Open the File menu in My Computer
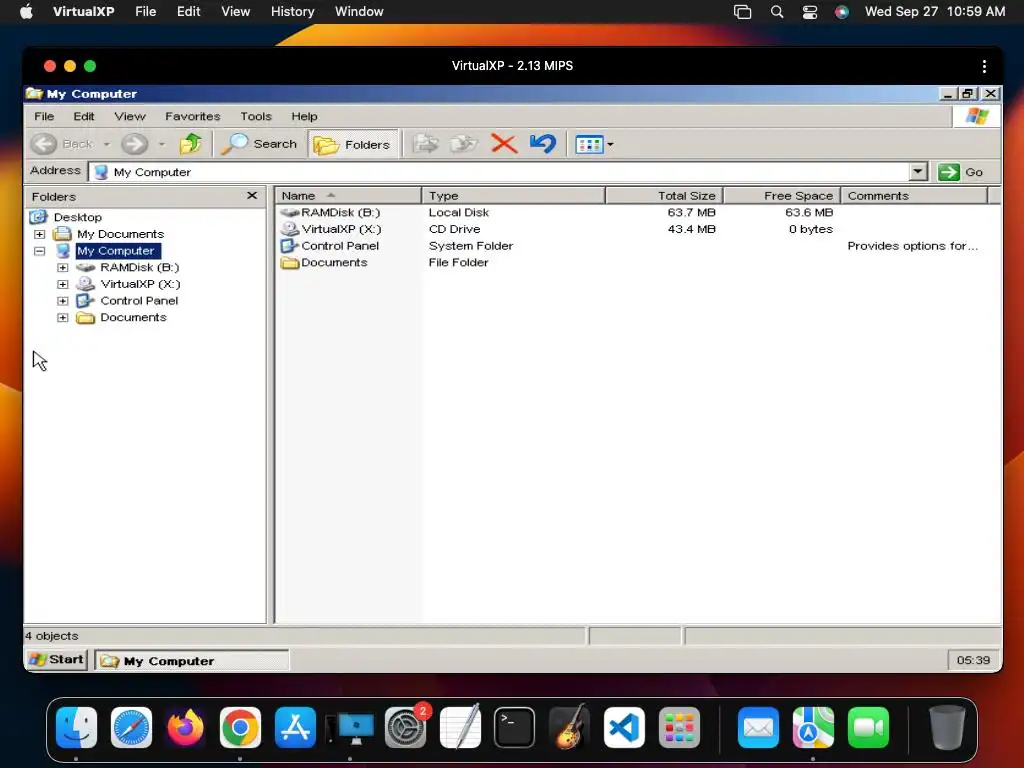Screen dimensions: 1024x768 point(44,116)
